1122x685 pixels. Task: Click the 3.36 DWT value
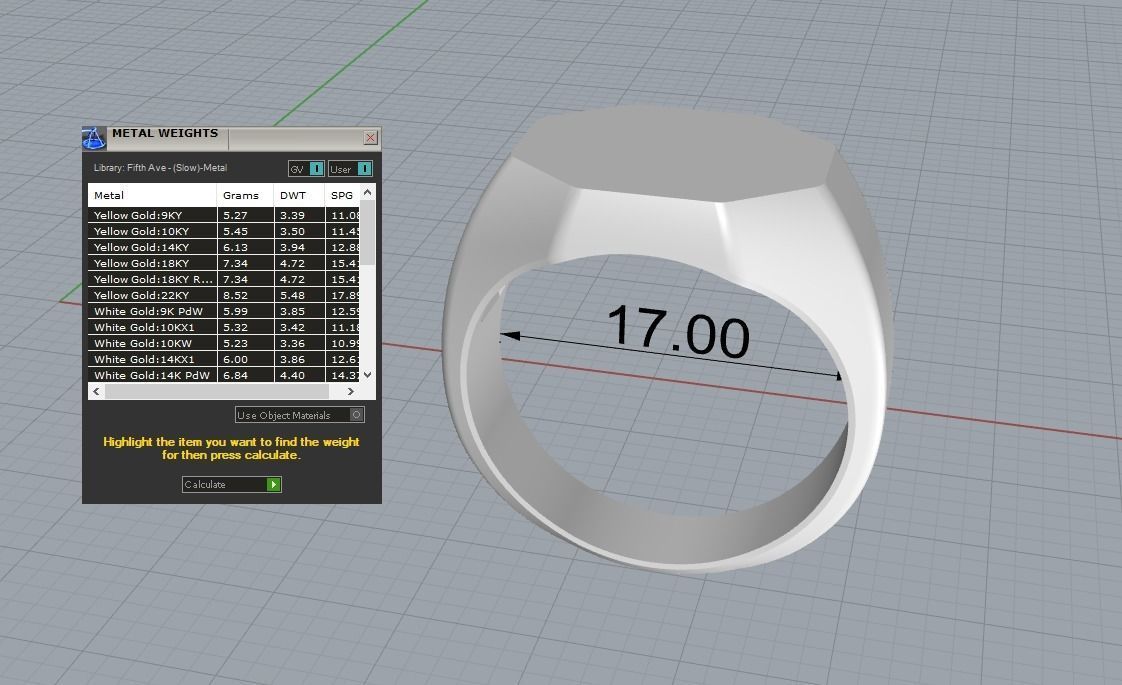[x=292, y=343]
